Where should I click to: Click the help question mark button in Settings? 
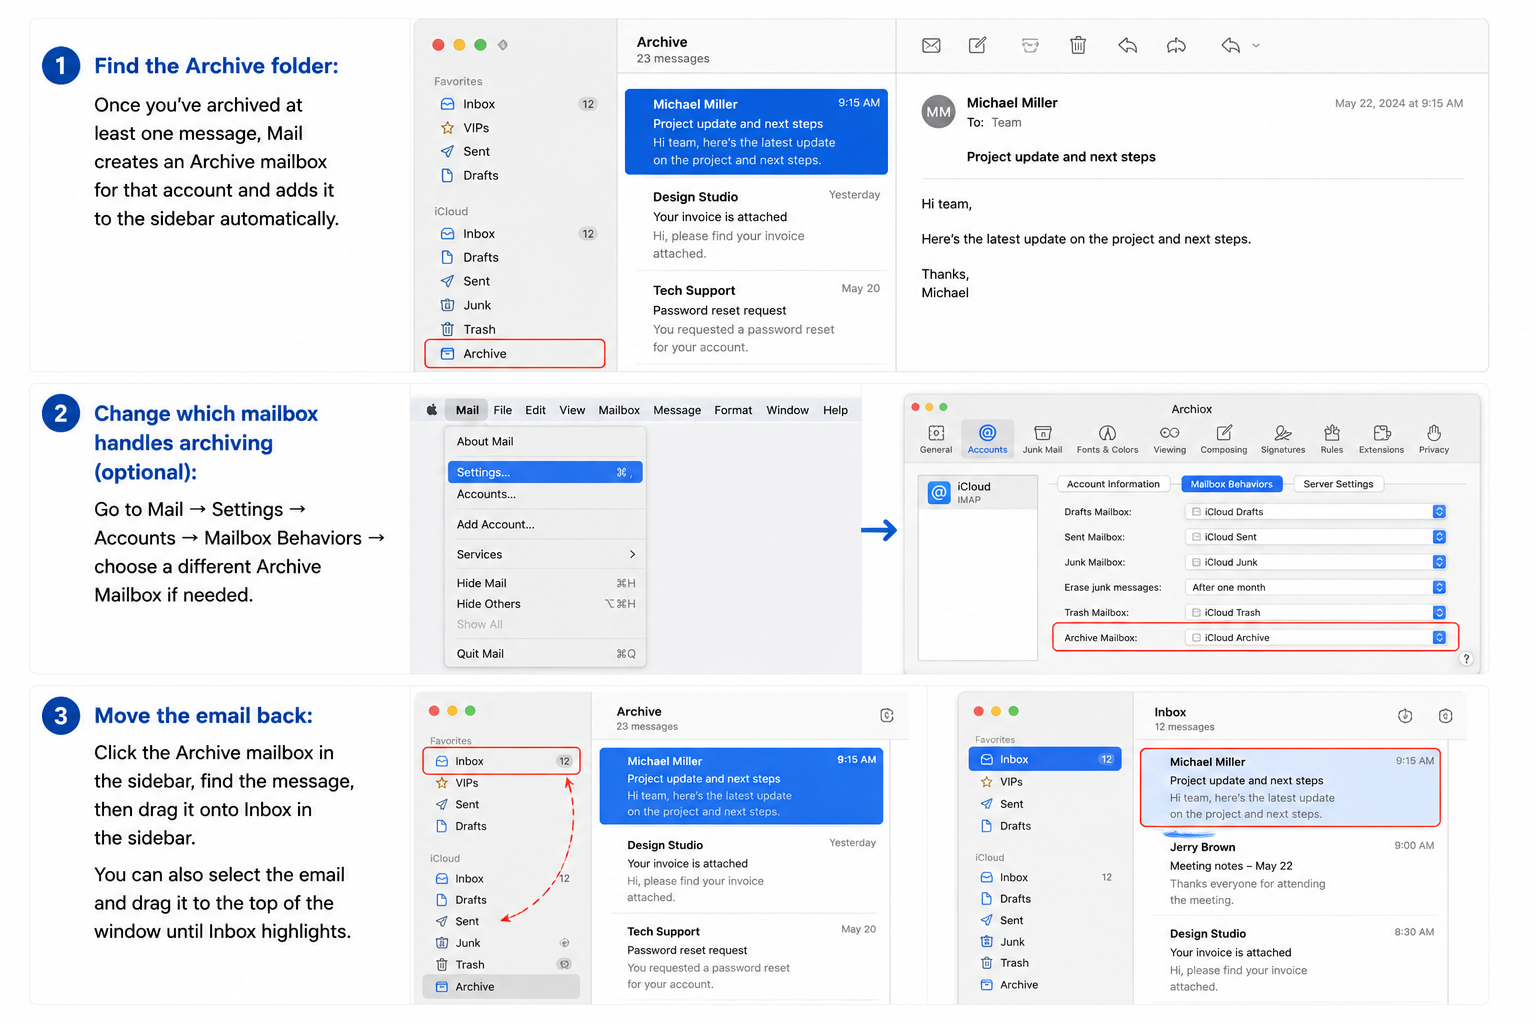[1466, 659]
